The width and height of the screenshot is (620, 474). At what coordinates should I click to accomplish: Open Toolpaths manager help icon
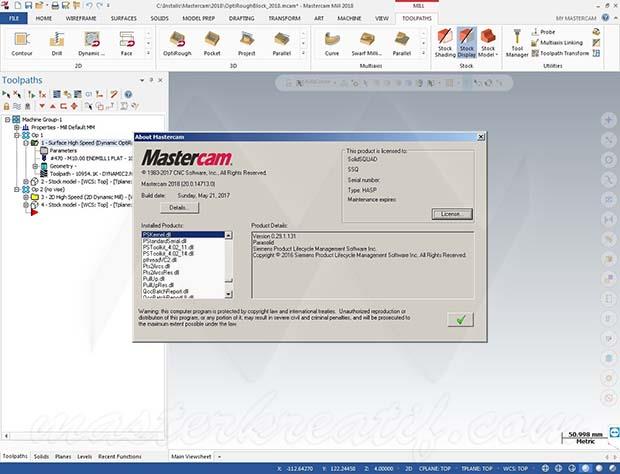point(128,94)
